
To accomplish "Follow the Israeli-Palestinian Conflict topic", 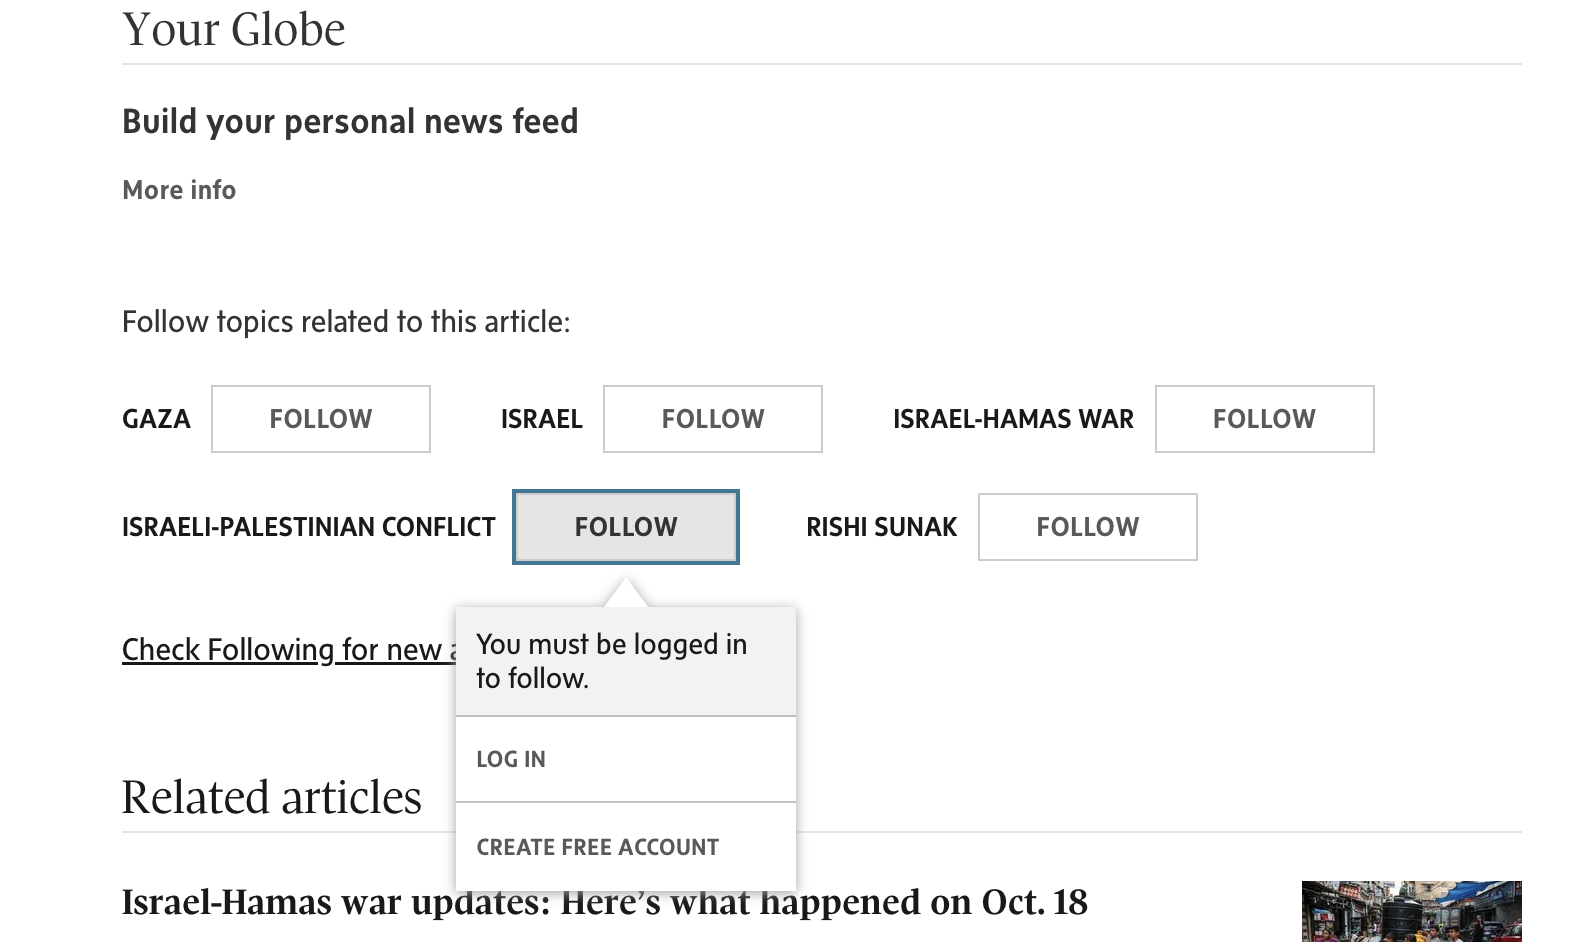I will 626,527.
